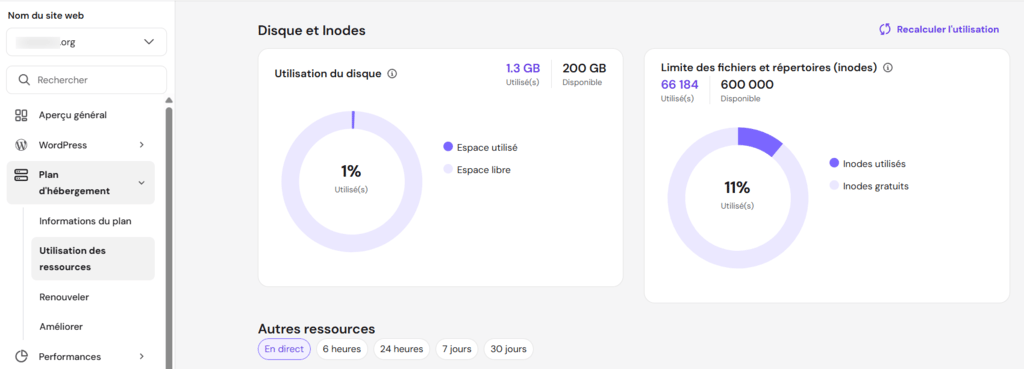1024x369 pixels.
Task: Open the website domain dropdown
Action: [x=86, y=42]
